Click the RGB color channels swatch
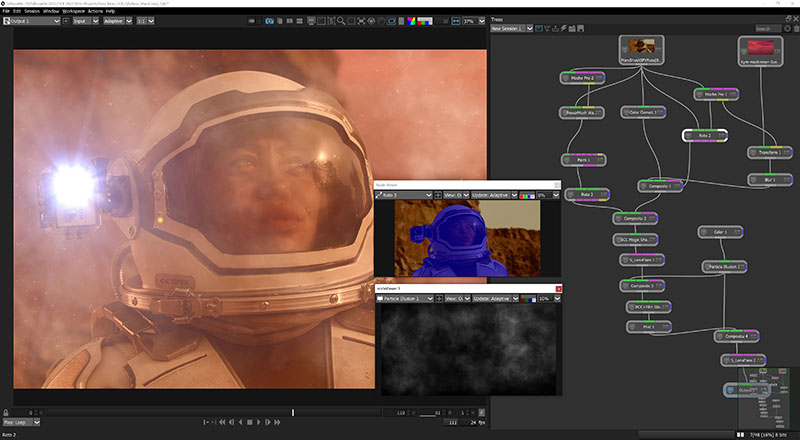The image size is (800, 440). pyautogui.click(x=424, y=20)
